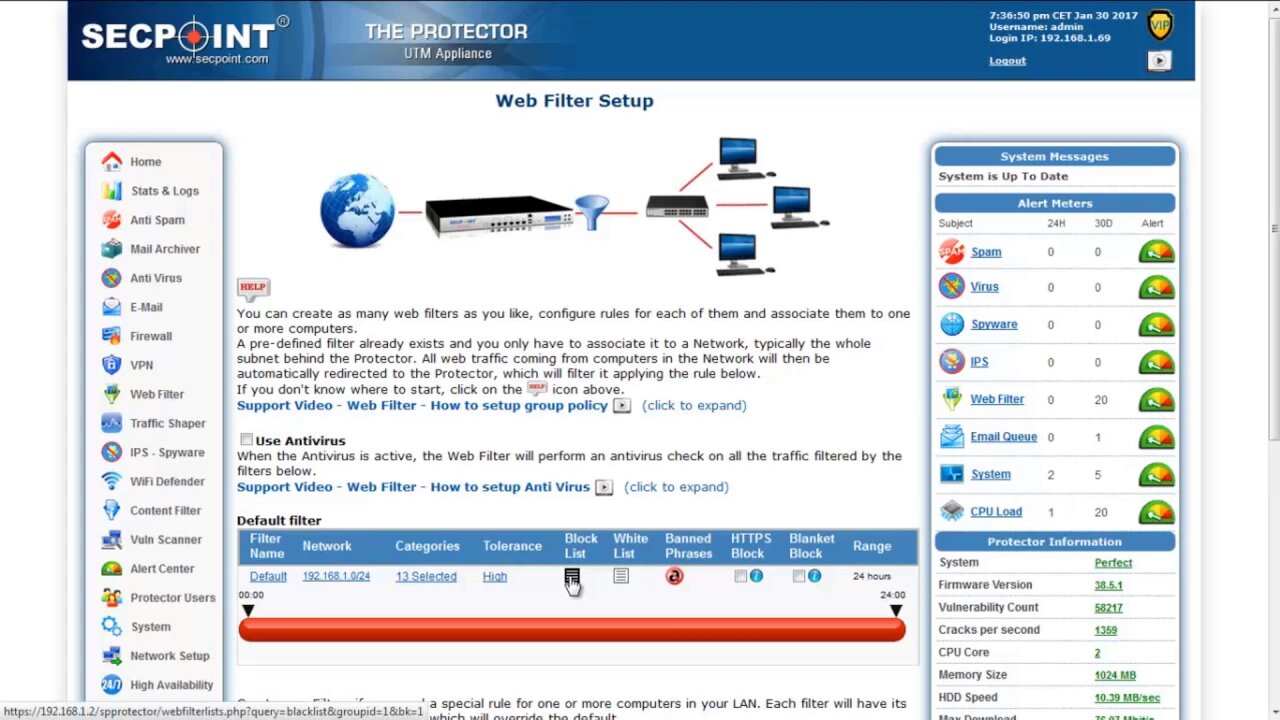
Task: Open the IPS alert meter link
Action: [979, 362]
